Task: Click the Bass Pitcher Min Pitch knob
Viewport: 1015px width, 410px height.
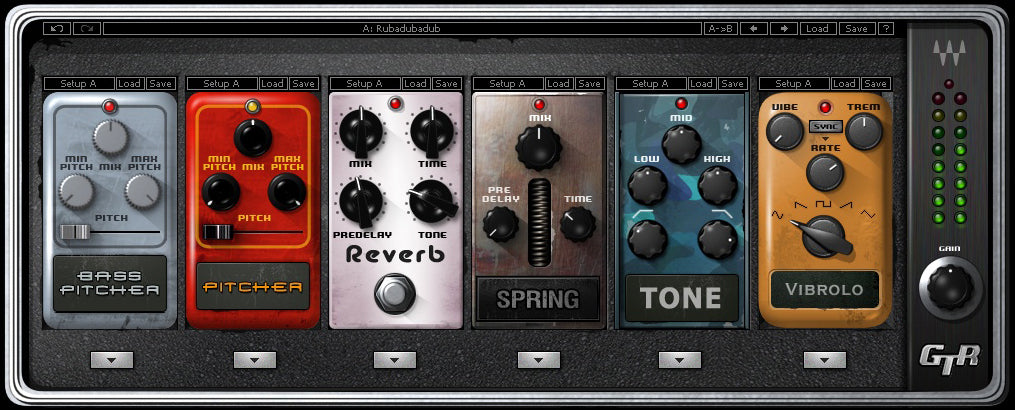Action: [x=76, y=191]
